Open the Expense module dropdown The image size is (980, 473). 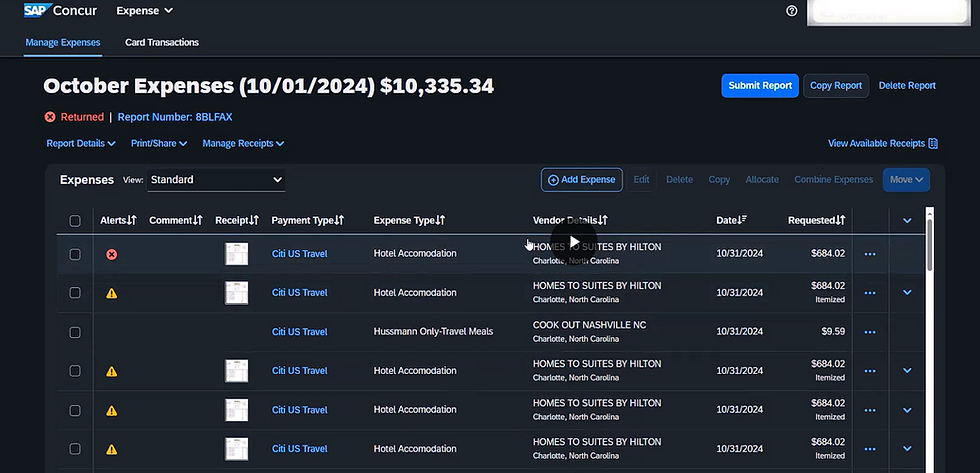[144, 11]
